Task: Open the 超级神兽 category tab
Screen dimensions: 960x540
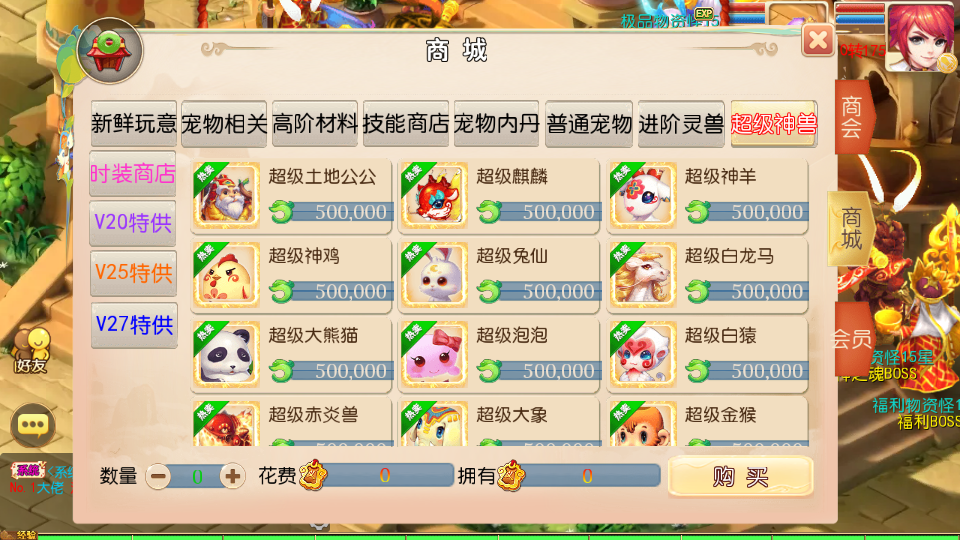Action: [x=774, y=124]
